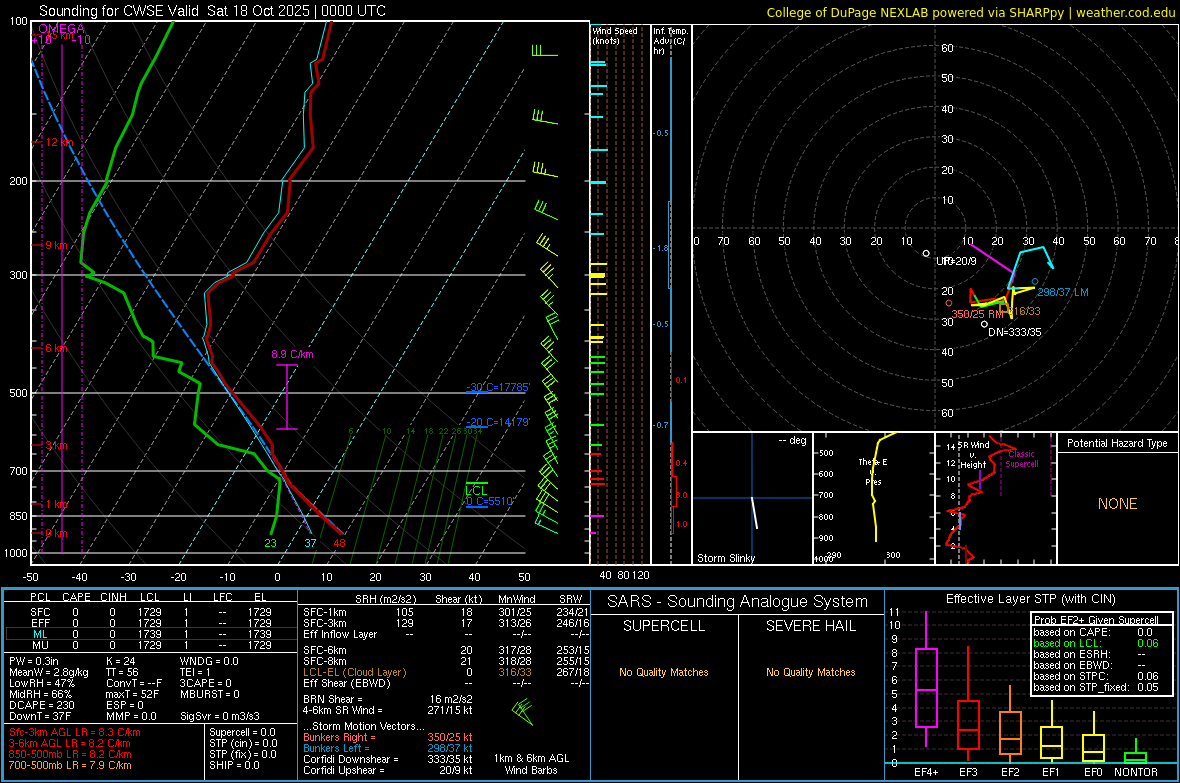
Task: Click the surface dewpoint value 23
Action: pyautogui.click(x=270, y=543)
